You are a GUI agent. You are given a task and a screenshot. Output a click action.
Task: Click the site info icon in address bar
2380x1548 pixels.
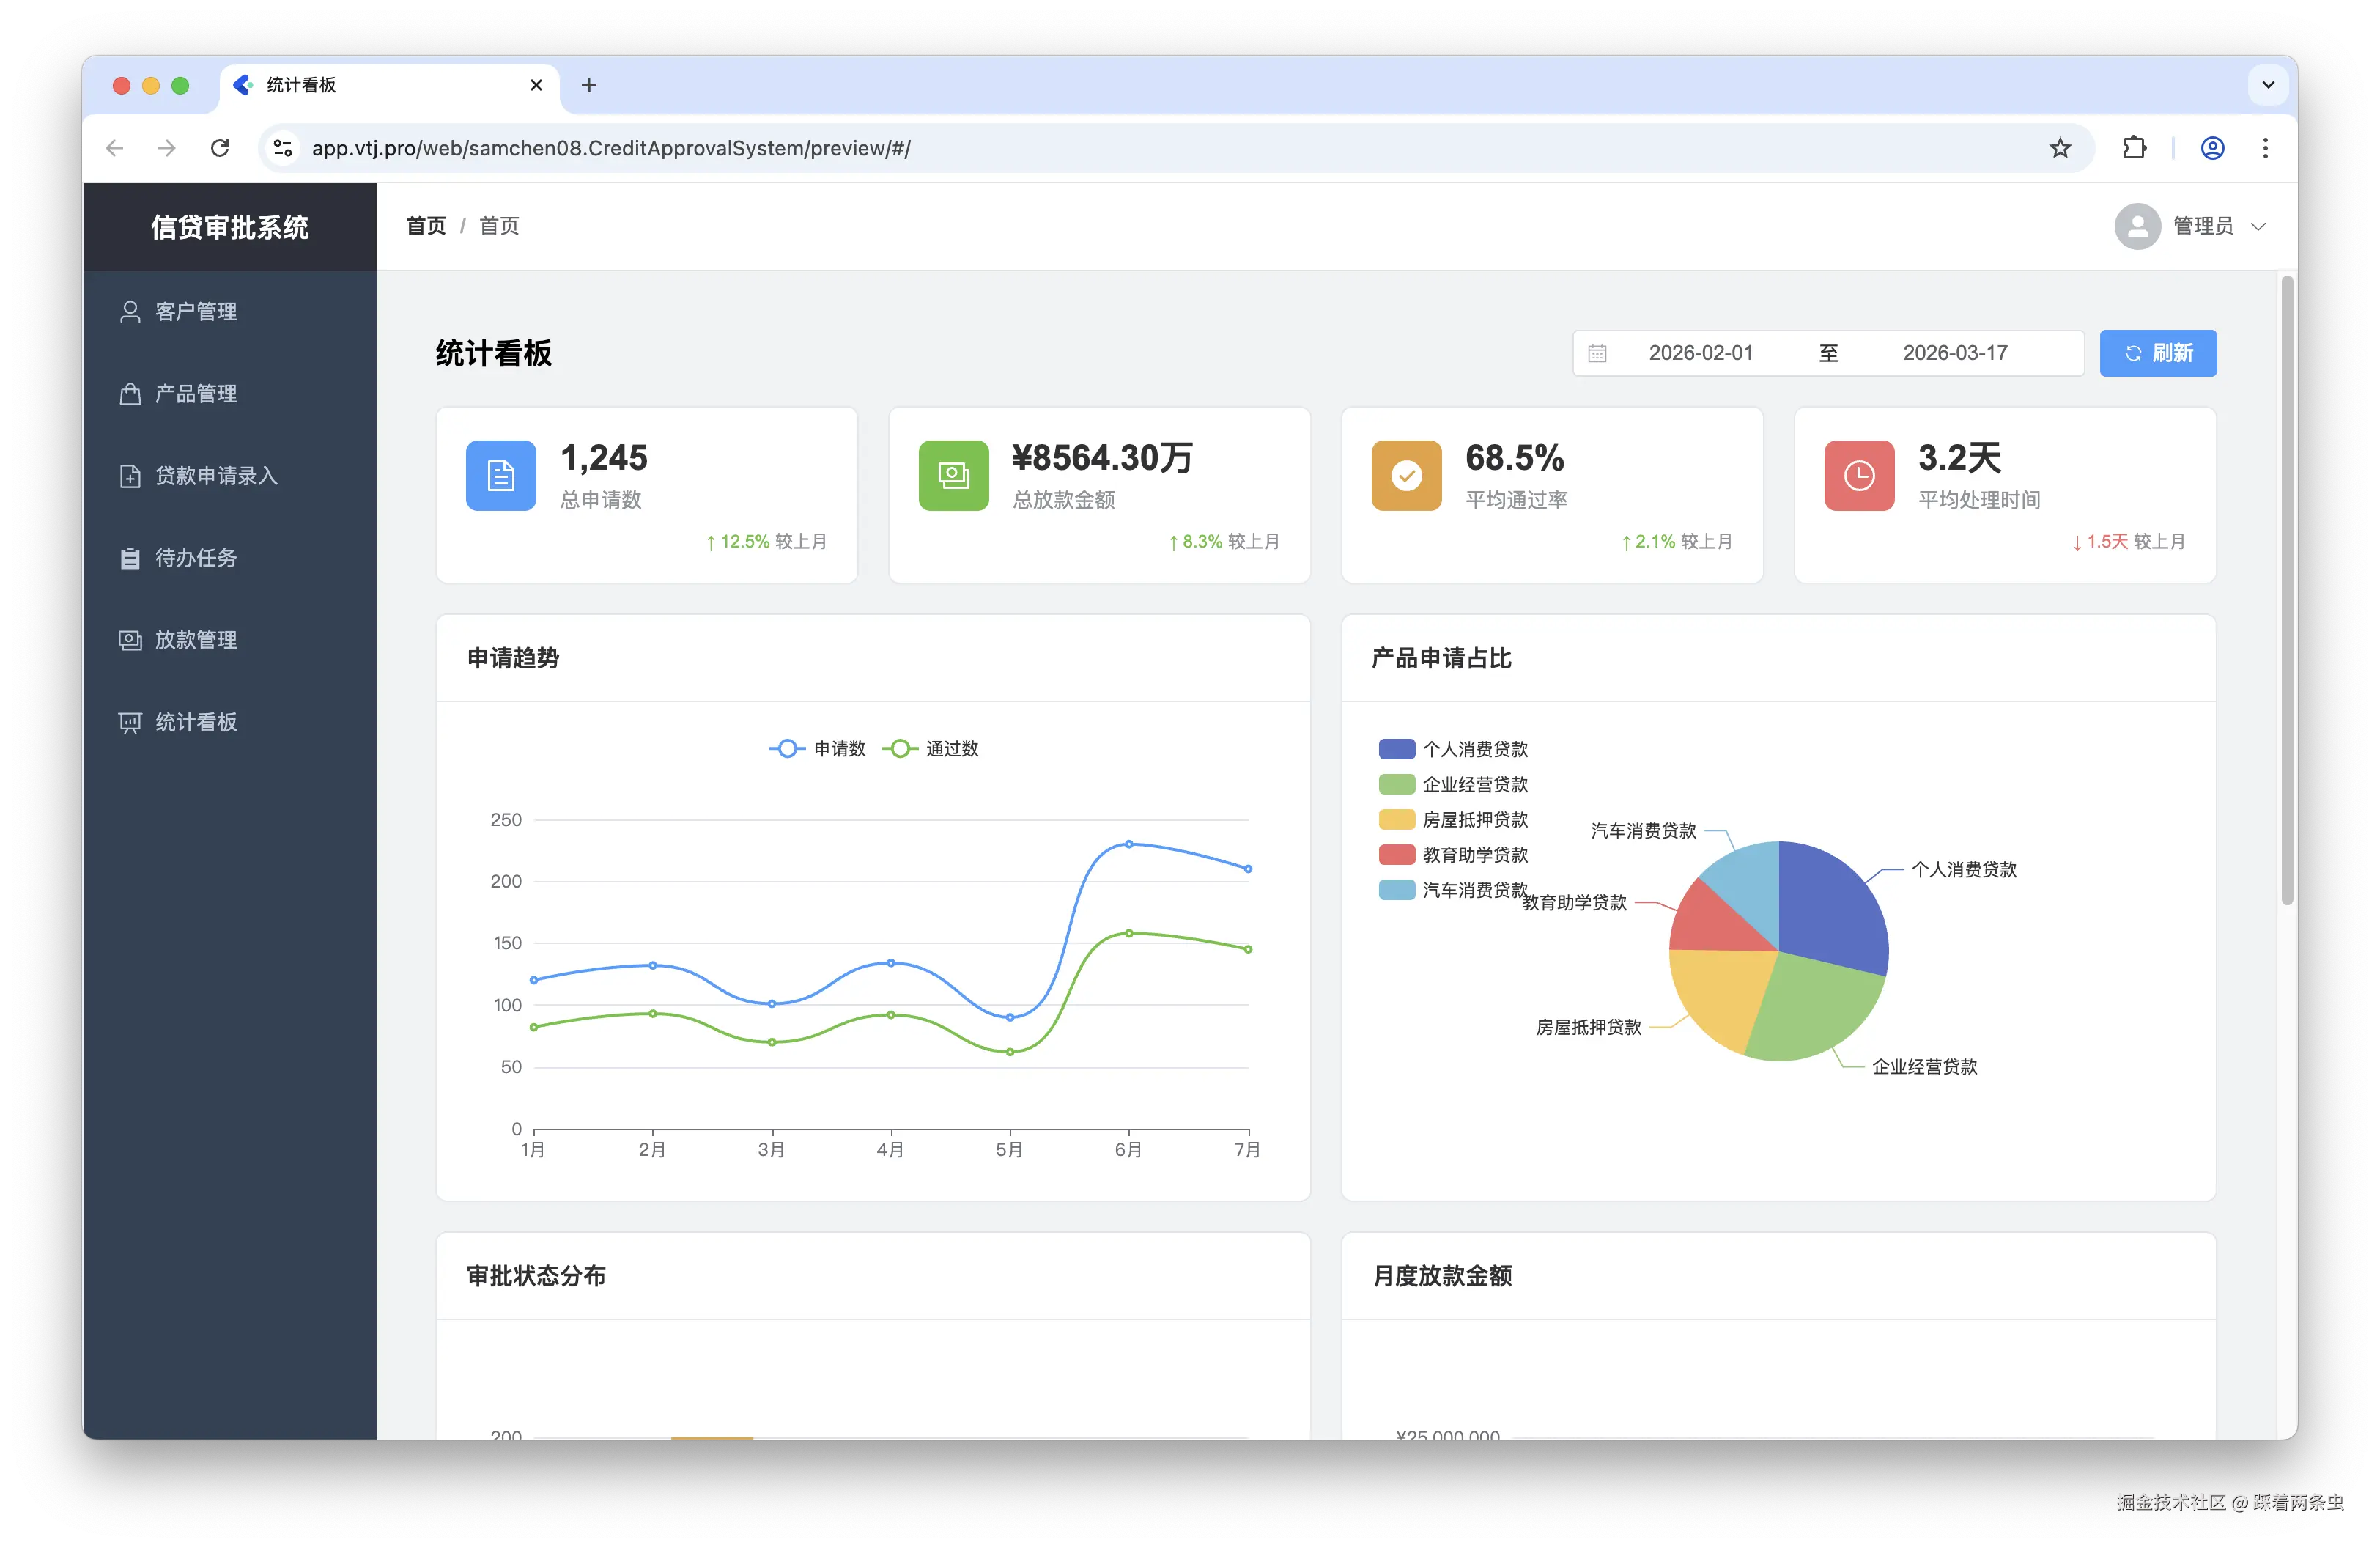click(x=283, y=148)
